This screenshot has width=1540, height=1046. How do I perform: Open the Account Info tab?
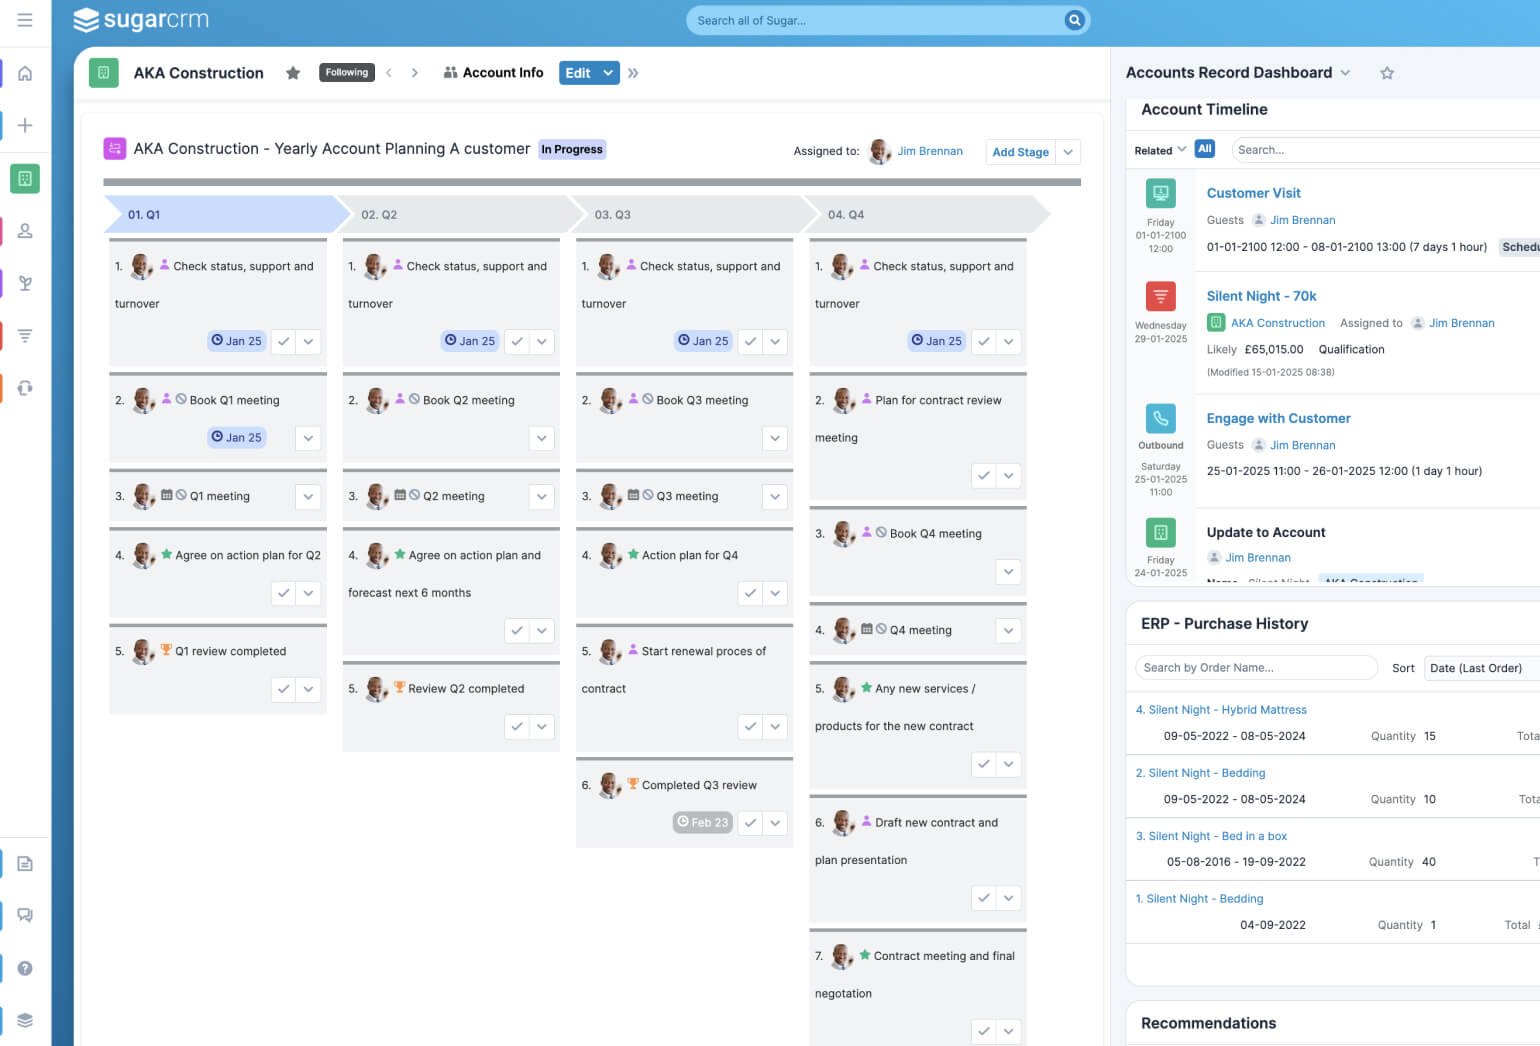(493, 73)
